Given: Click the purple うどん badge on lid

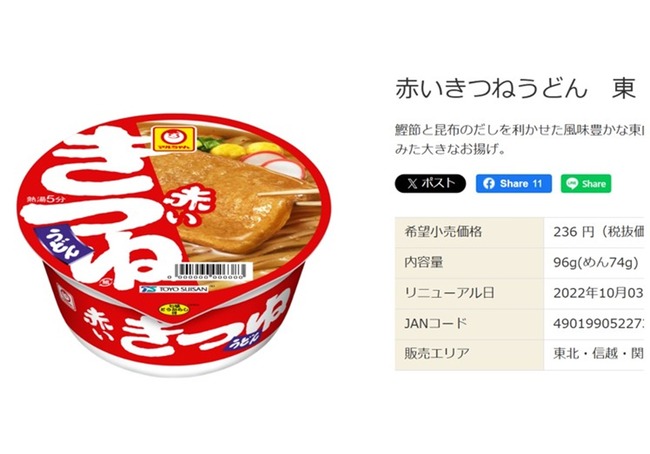Looking at the screenshot, I should pyautogui.click(x=63, y=243).
